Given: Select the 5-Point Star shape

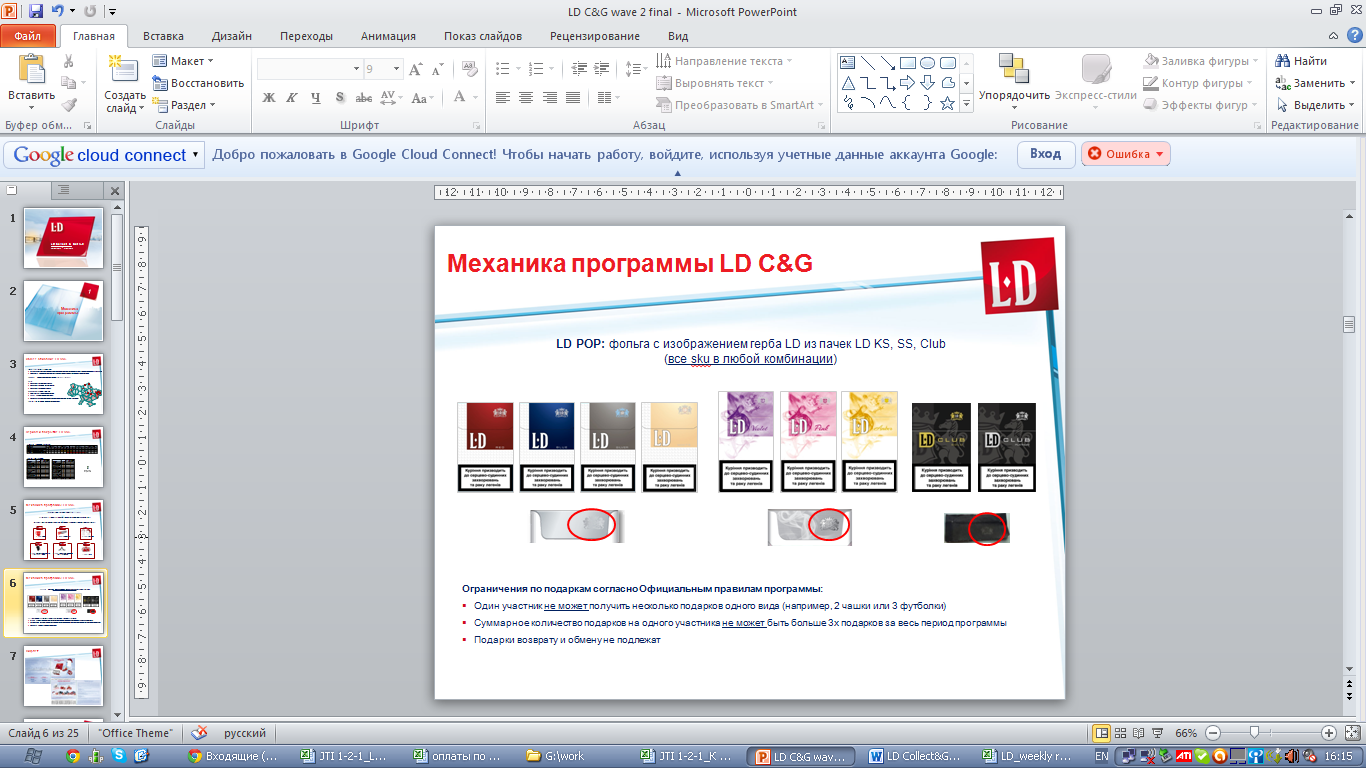Looking at the screenshot, I should [948, 103].
